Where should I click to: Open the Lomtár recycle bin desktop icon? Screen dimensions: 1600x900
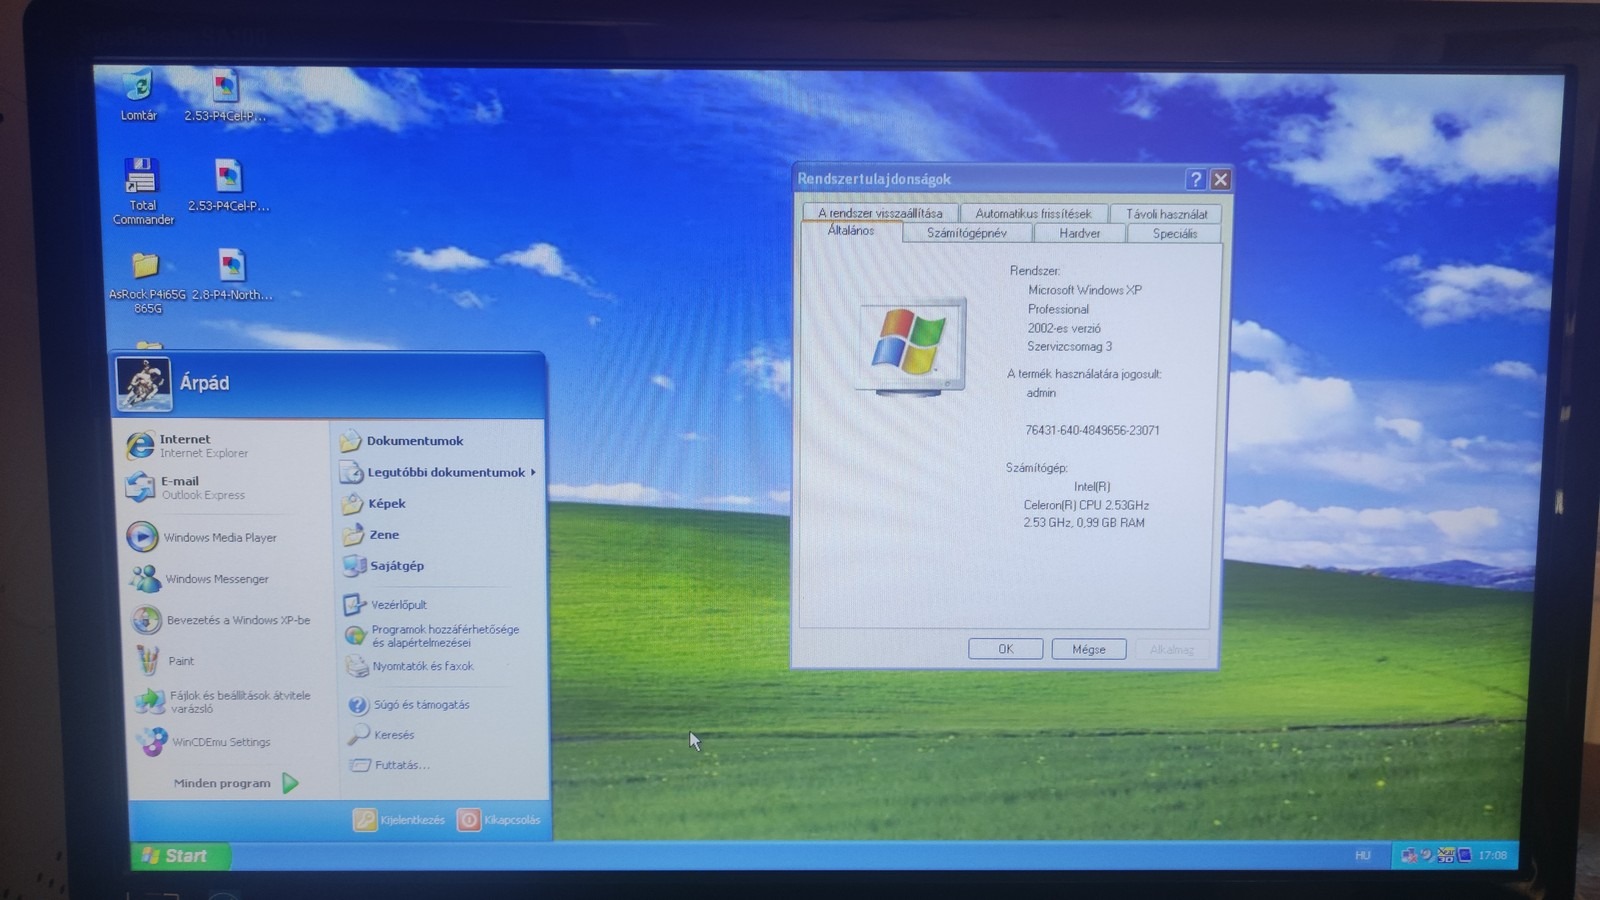(139, 95)
